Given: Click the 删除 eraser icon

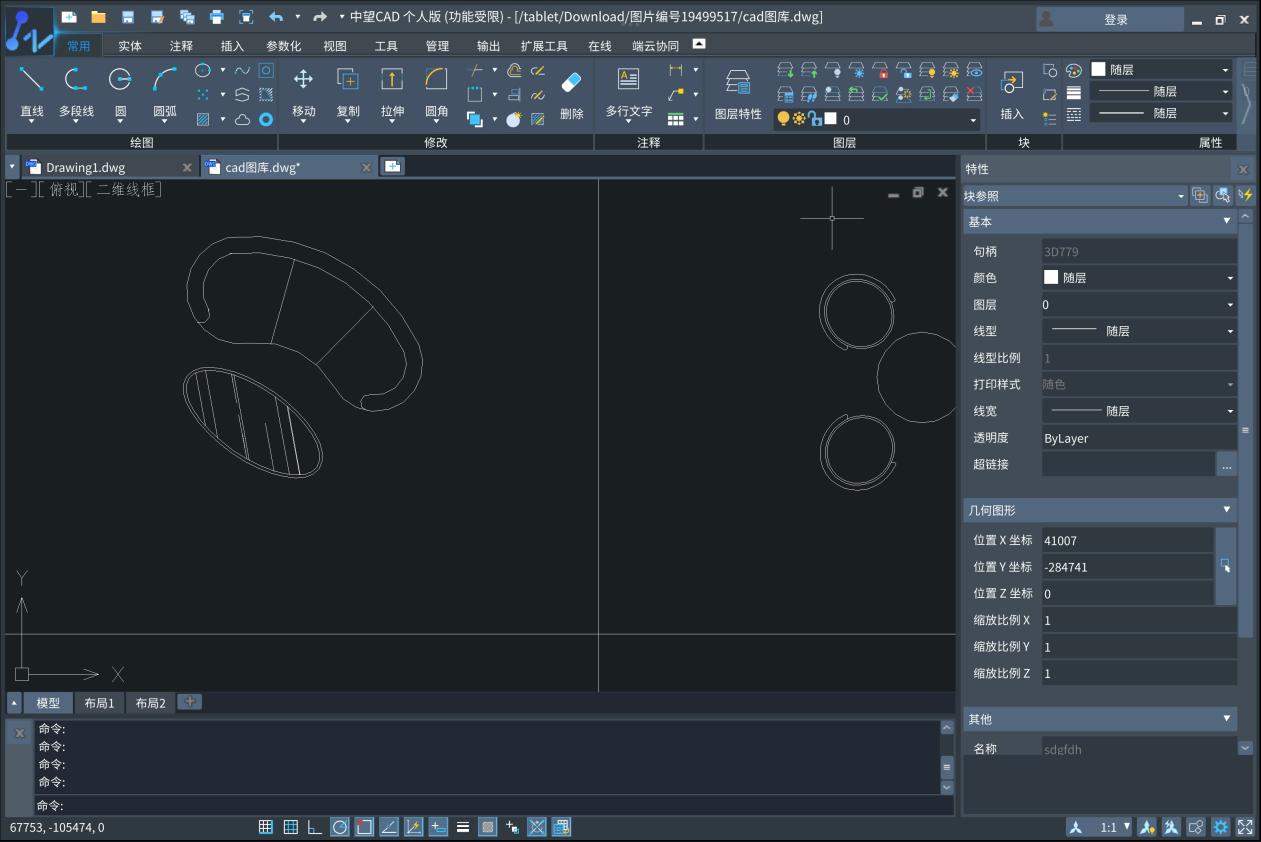Looking at the screenshot, I should (571, 82).
